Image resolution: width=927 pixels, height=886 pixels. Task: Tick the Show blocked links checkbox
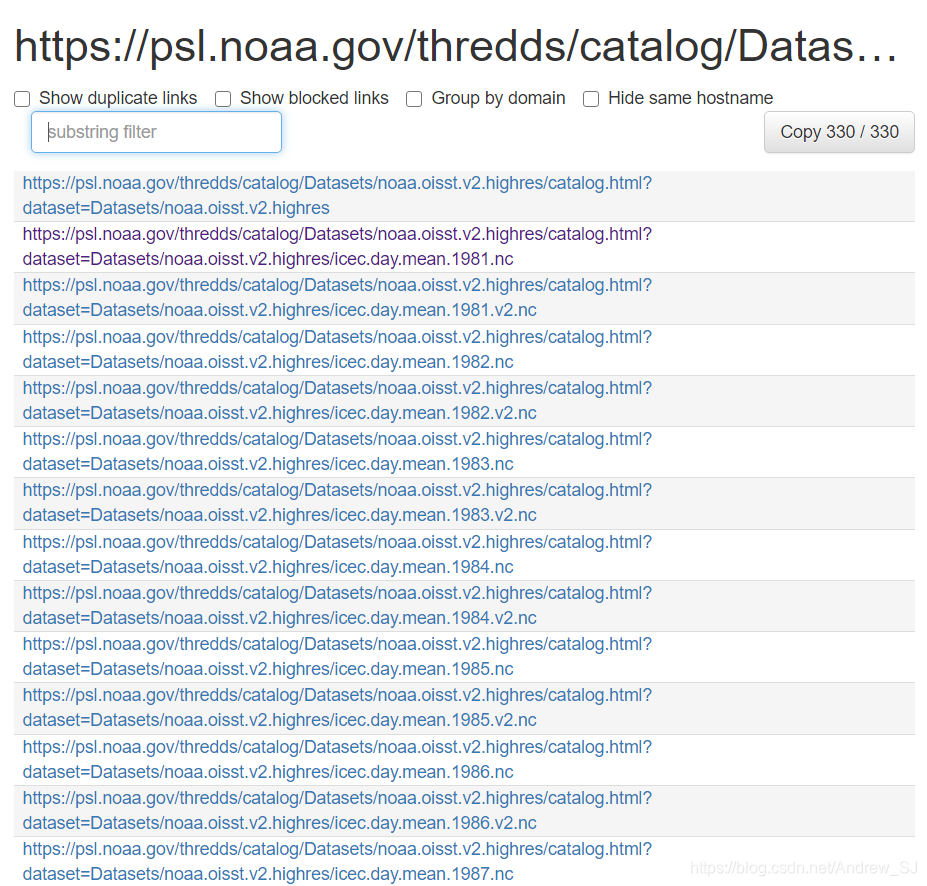click(x=223, y=99)
